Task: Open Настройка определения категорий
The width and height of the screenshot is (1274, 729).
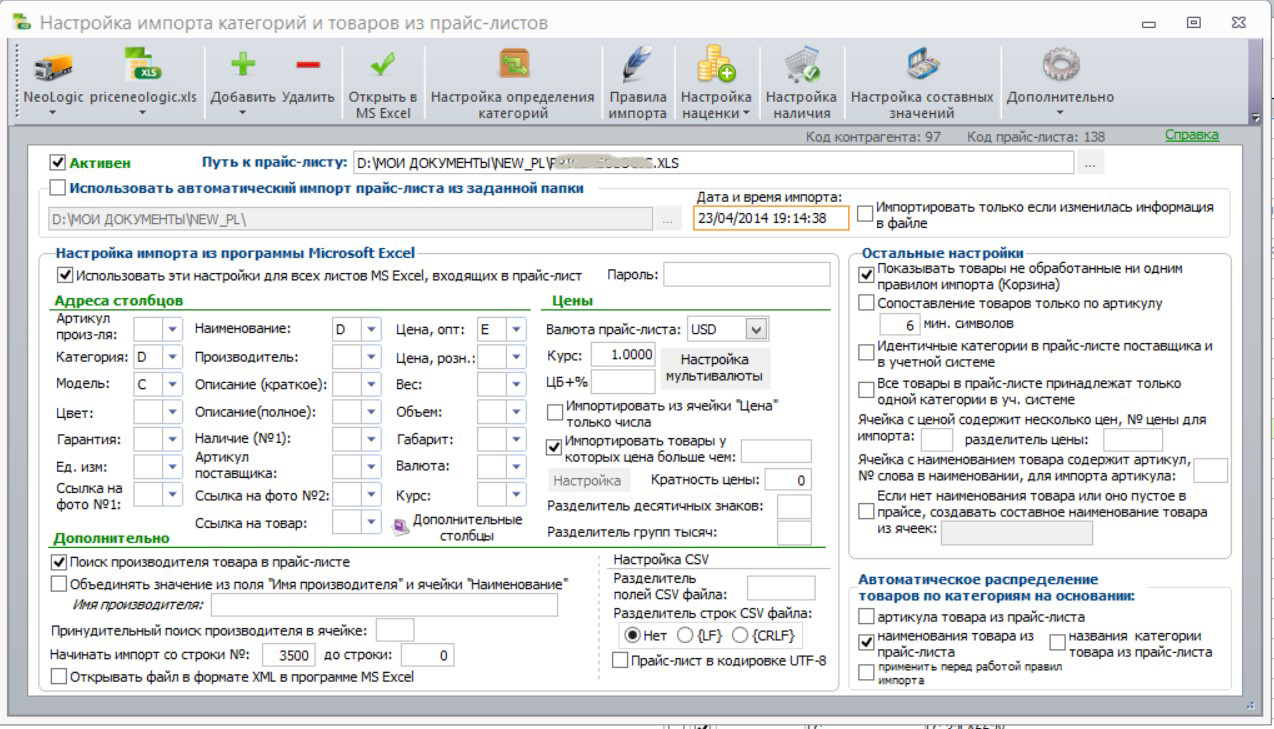Action: pos(512,66)
